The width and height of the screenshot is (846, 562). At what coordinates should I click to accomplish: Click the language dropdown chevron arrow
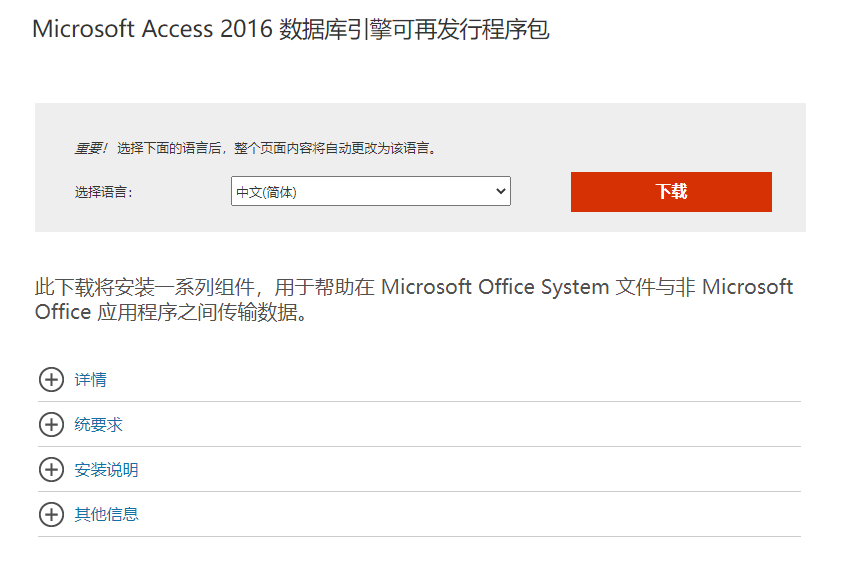pos(500,192)
